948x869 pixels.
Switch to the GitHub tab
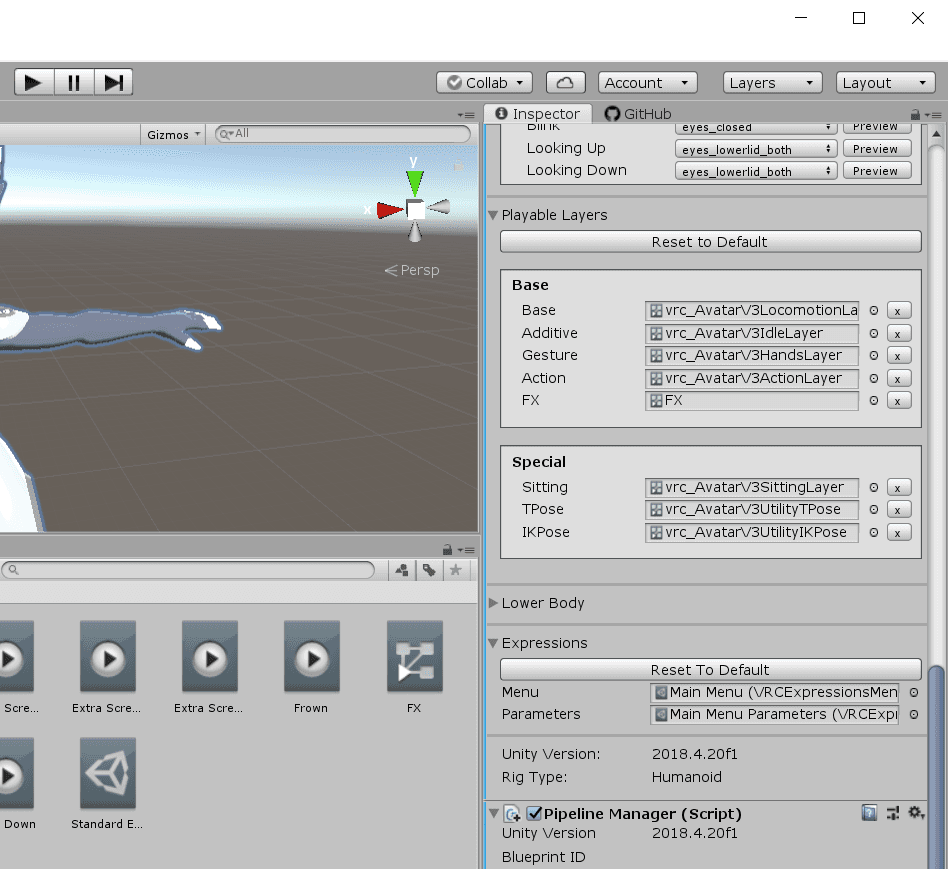(638, 114)
